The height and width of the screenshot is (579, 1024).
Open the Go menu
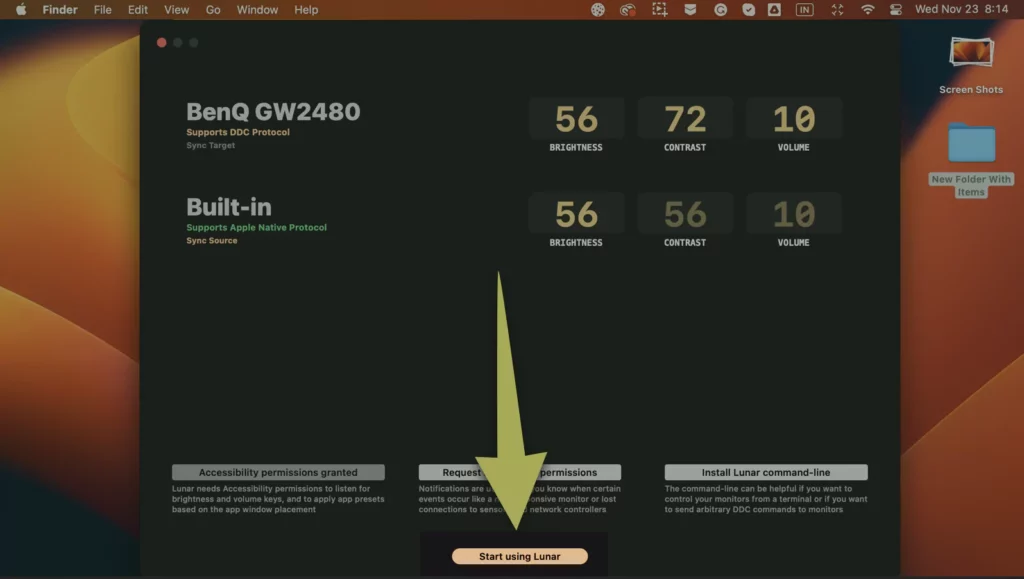(x=213, y=10)
